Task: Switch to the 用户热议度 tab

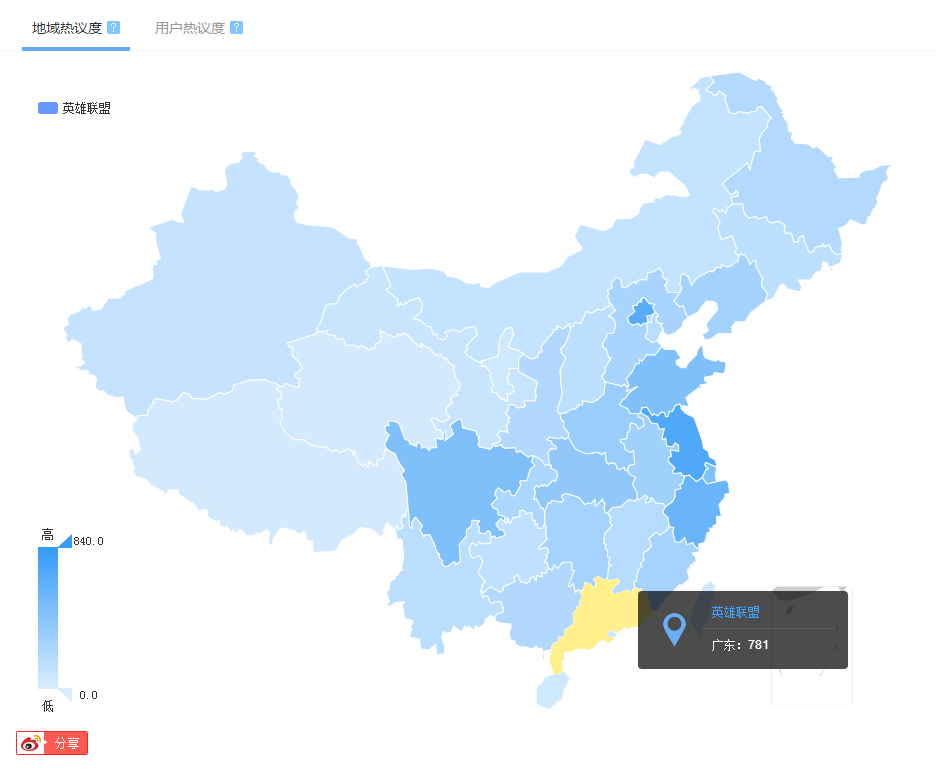Action: point(190,28)
